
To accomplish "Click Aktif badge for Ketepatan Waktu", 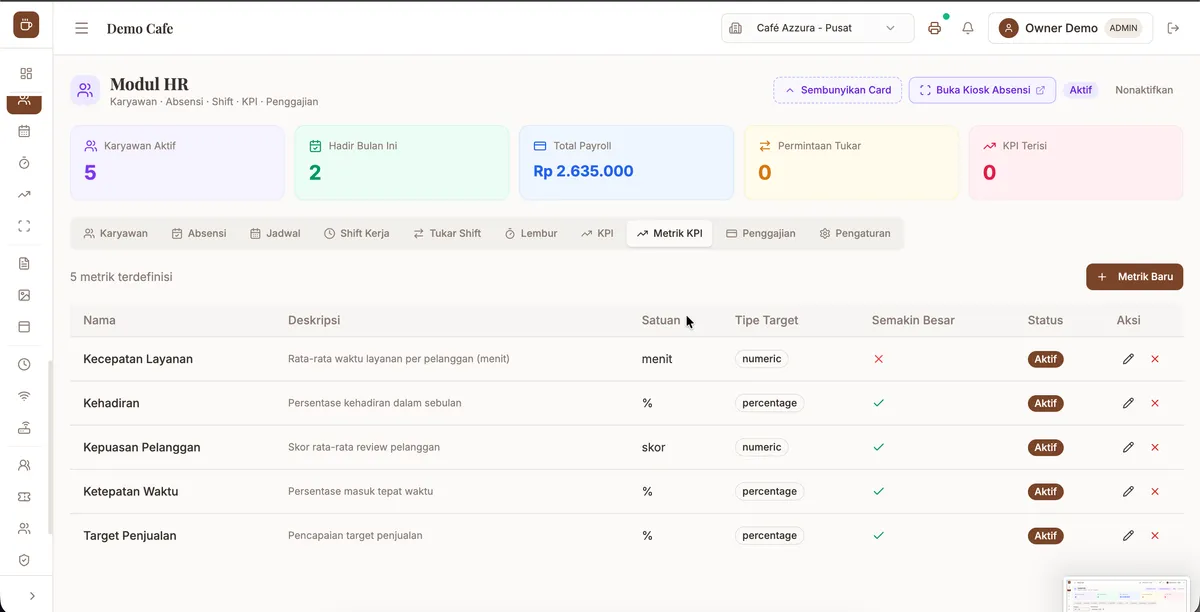I will tap(1046, 491).
